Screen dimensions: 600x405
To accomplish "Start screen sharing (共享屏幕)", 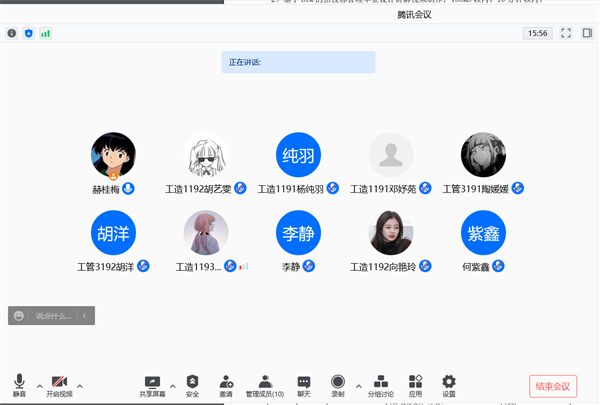I will pyautogui.click(x=152, y=385).
